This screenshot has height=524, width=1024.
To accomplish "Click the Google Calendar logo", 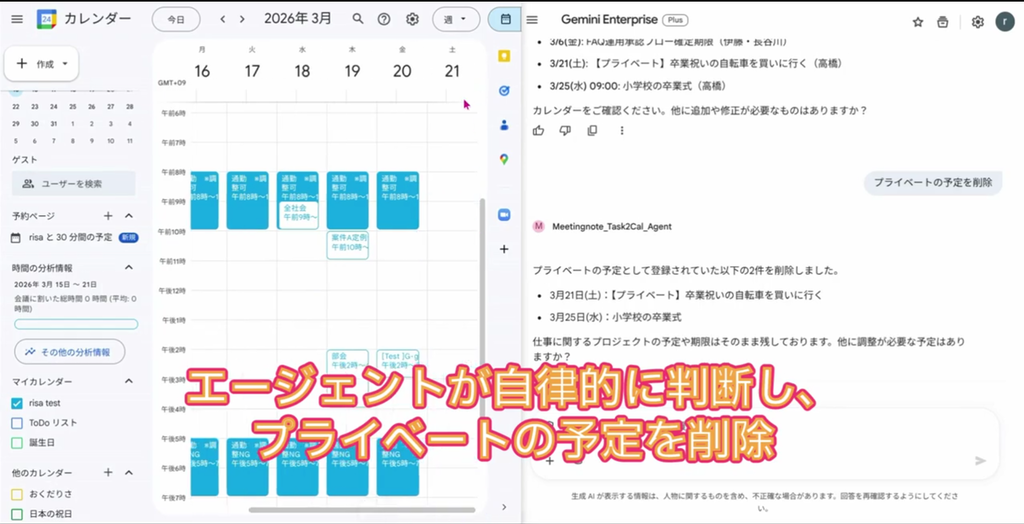I will (x=46, y=19).
